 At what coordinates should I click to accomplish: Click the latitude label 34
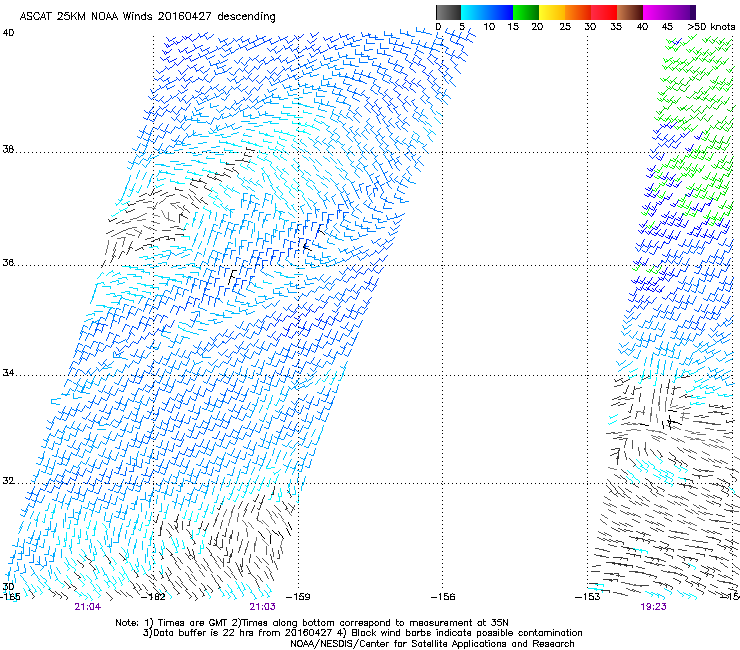(x=8, y=373)
